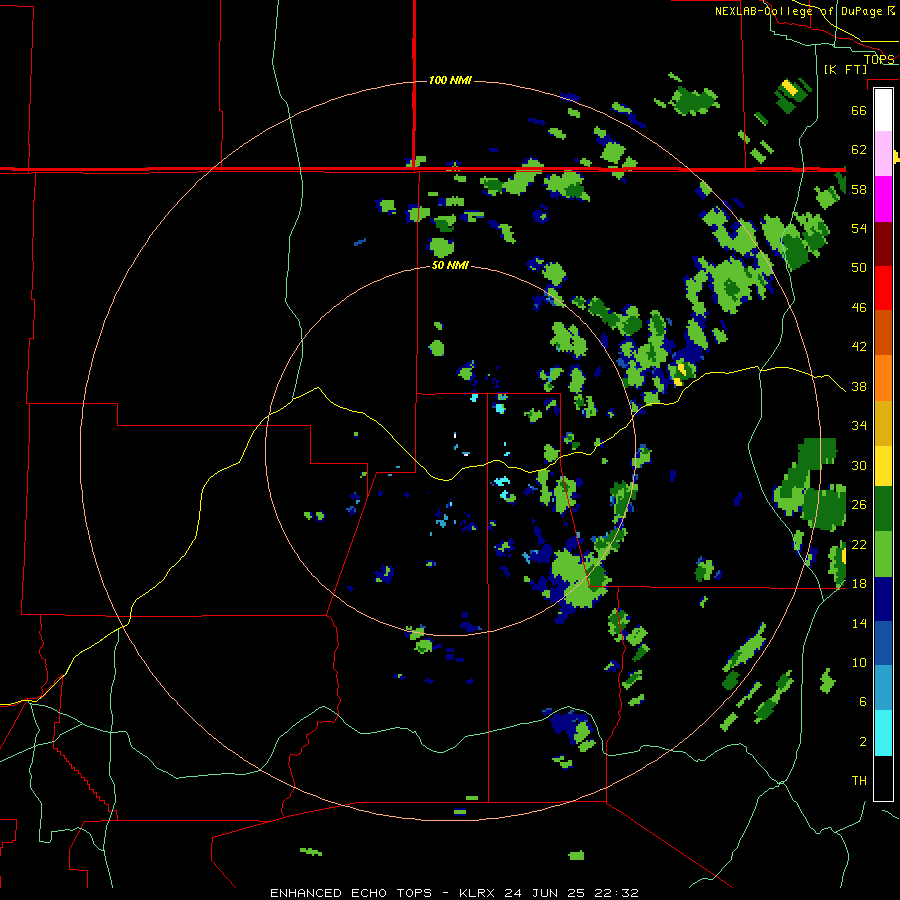Click the legend value 34
The image size is (900, 900).
pos(859,426)
